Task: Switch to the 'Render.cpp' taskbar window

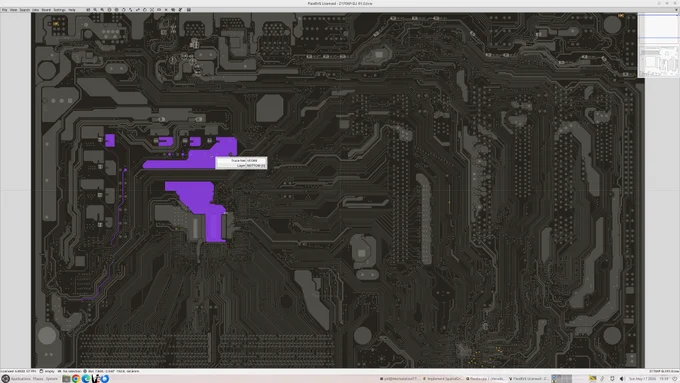Action: click(487, 379)
